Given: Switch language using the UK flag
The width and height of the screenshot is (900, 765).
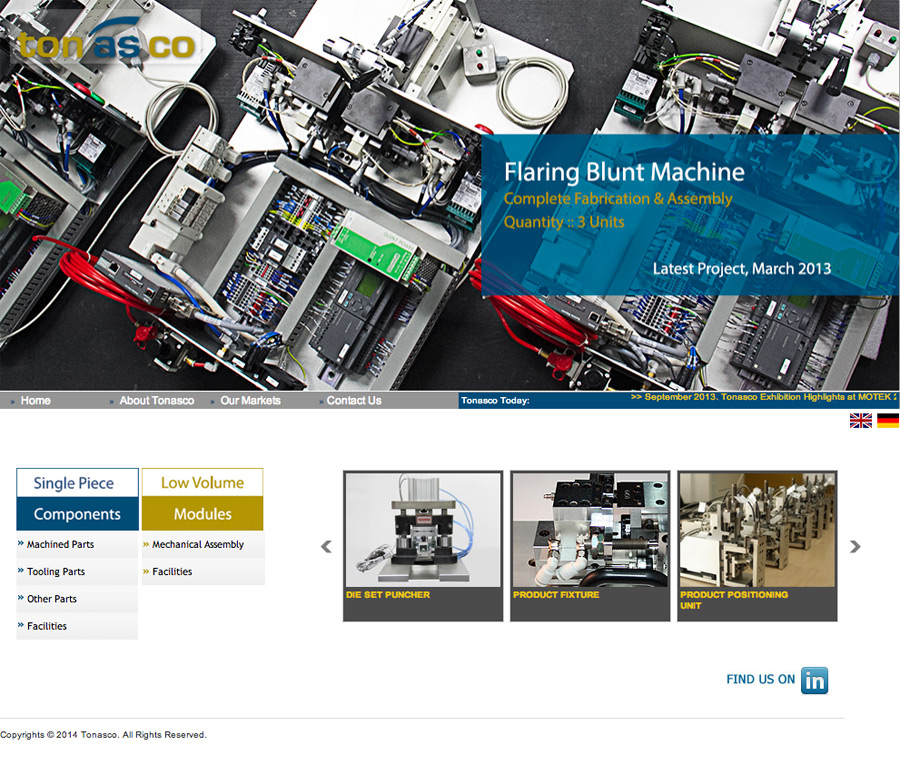Looking at the screenshot, I should pos(860,420).
